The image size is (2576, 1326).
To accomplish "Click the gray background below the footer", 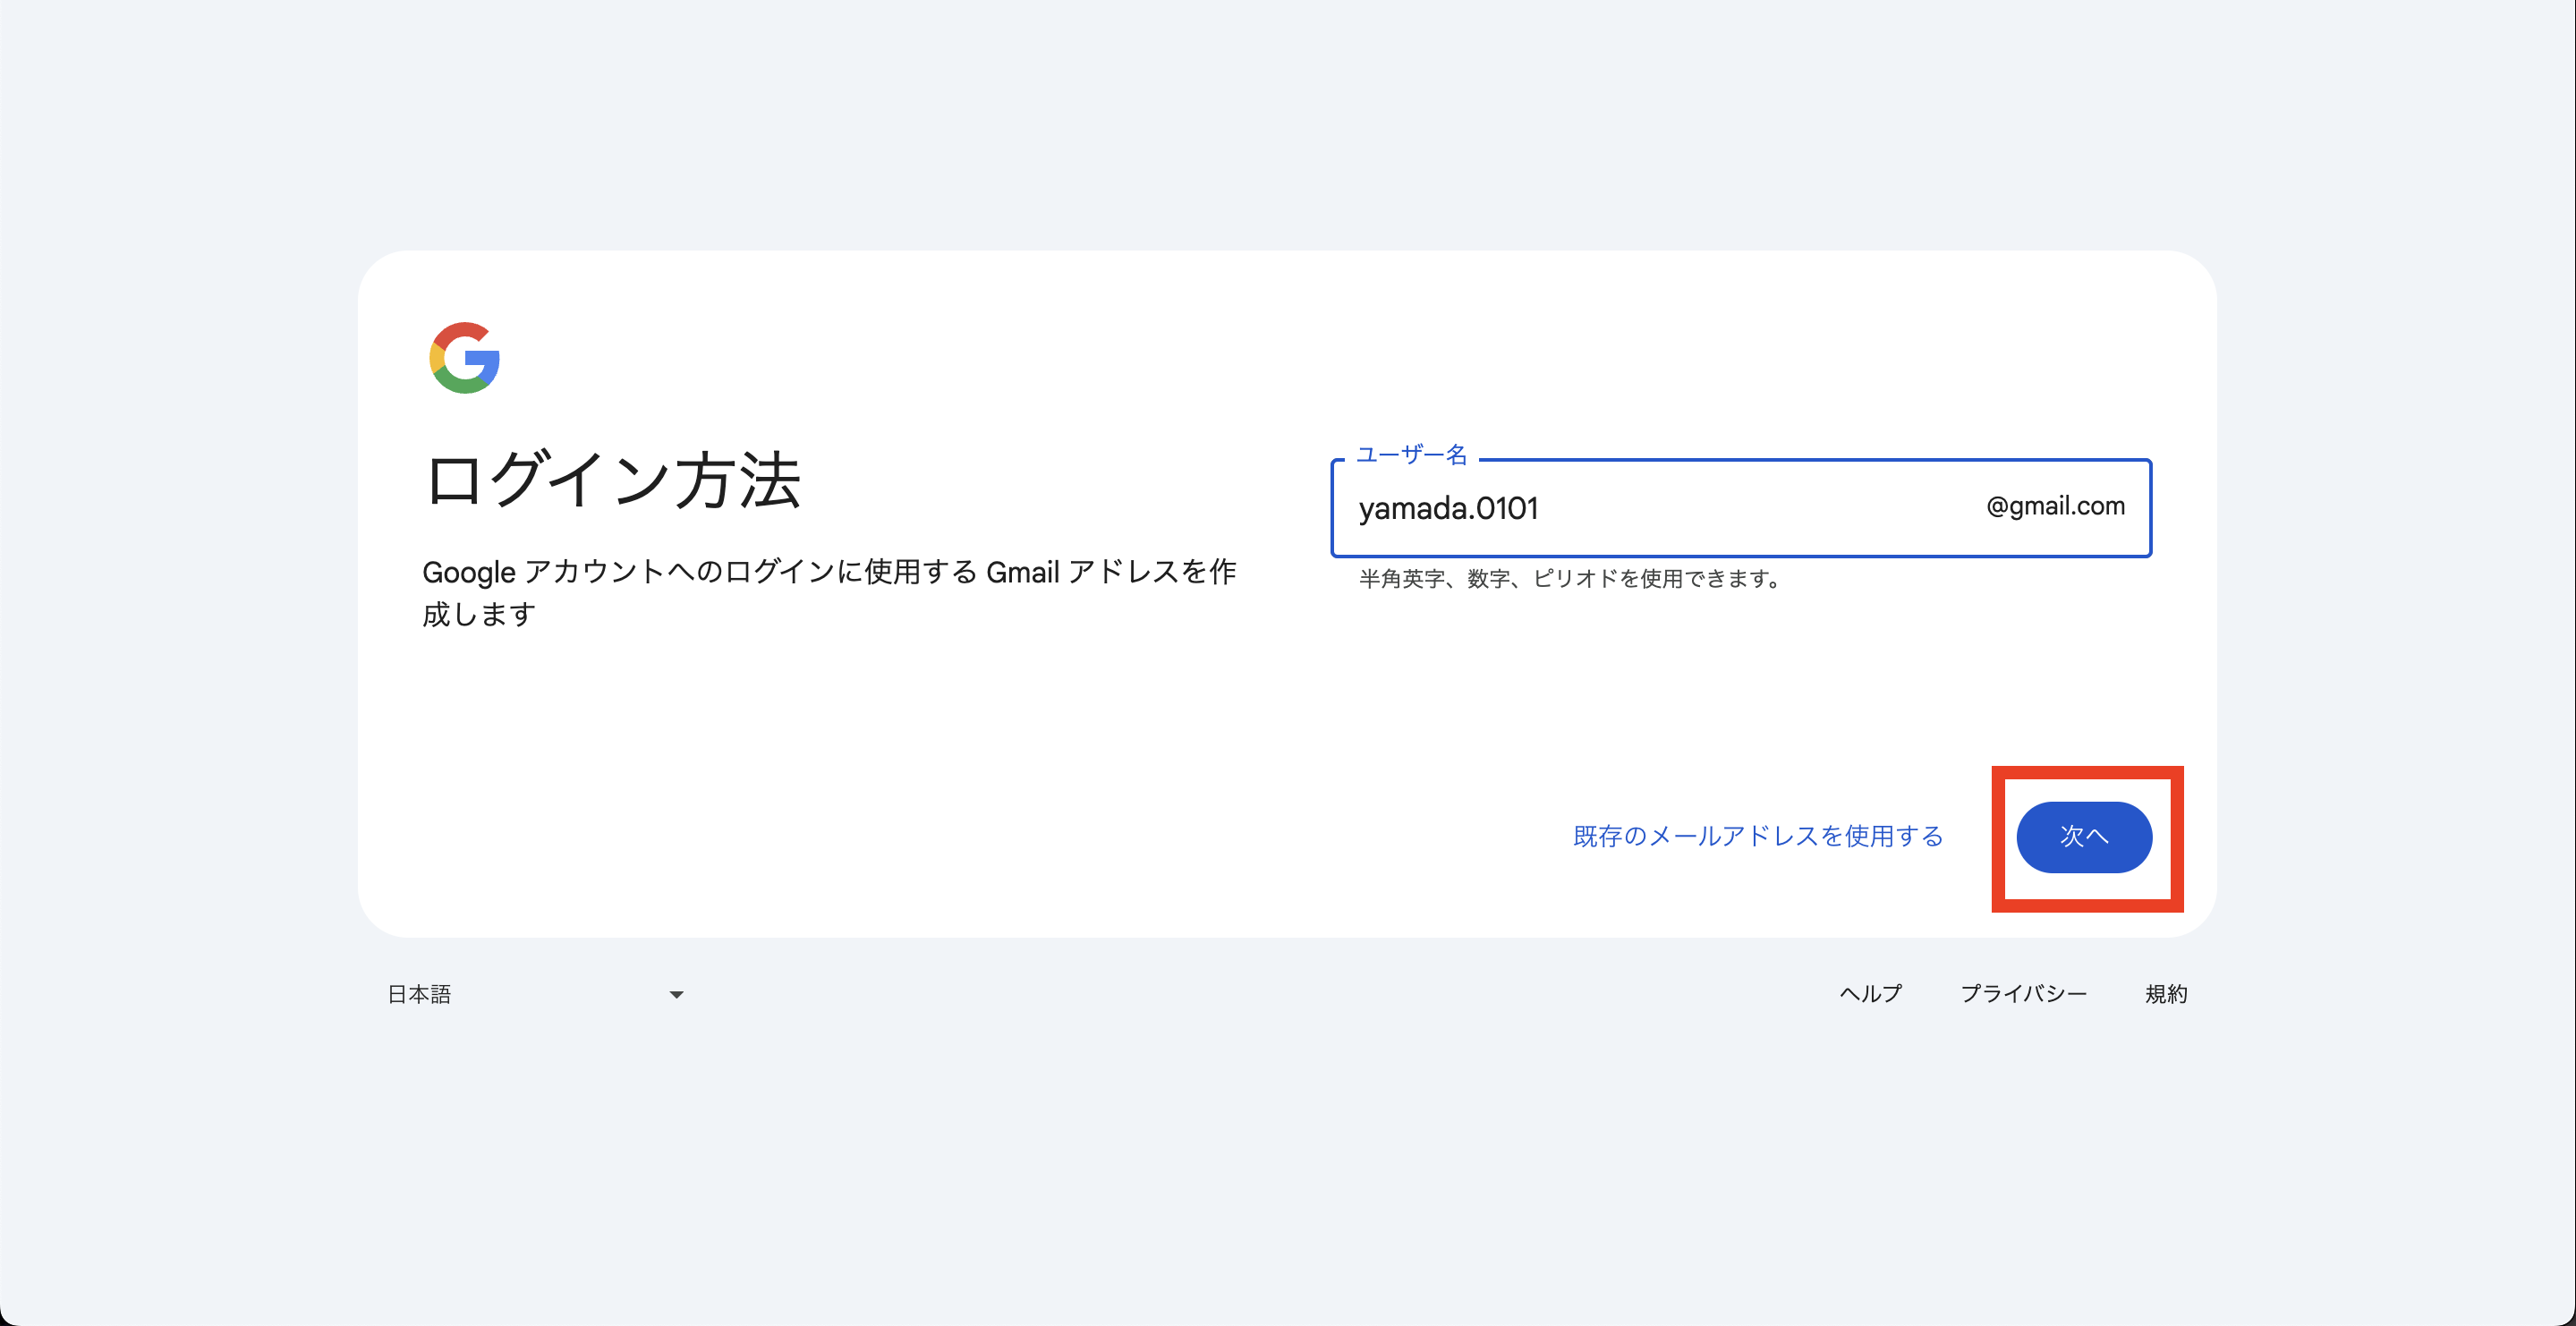I will click(1288, 1180).
